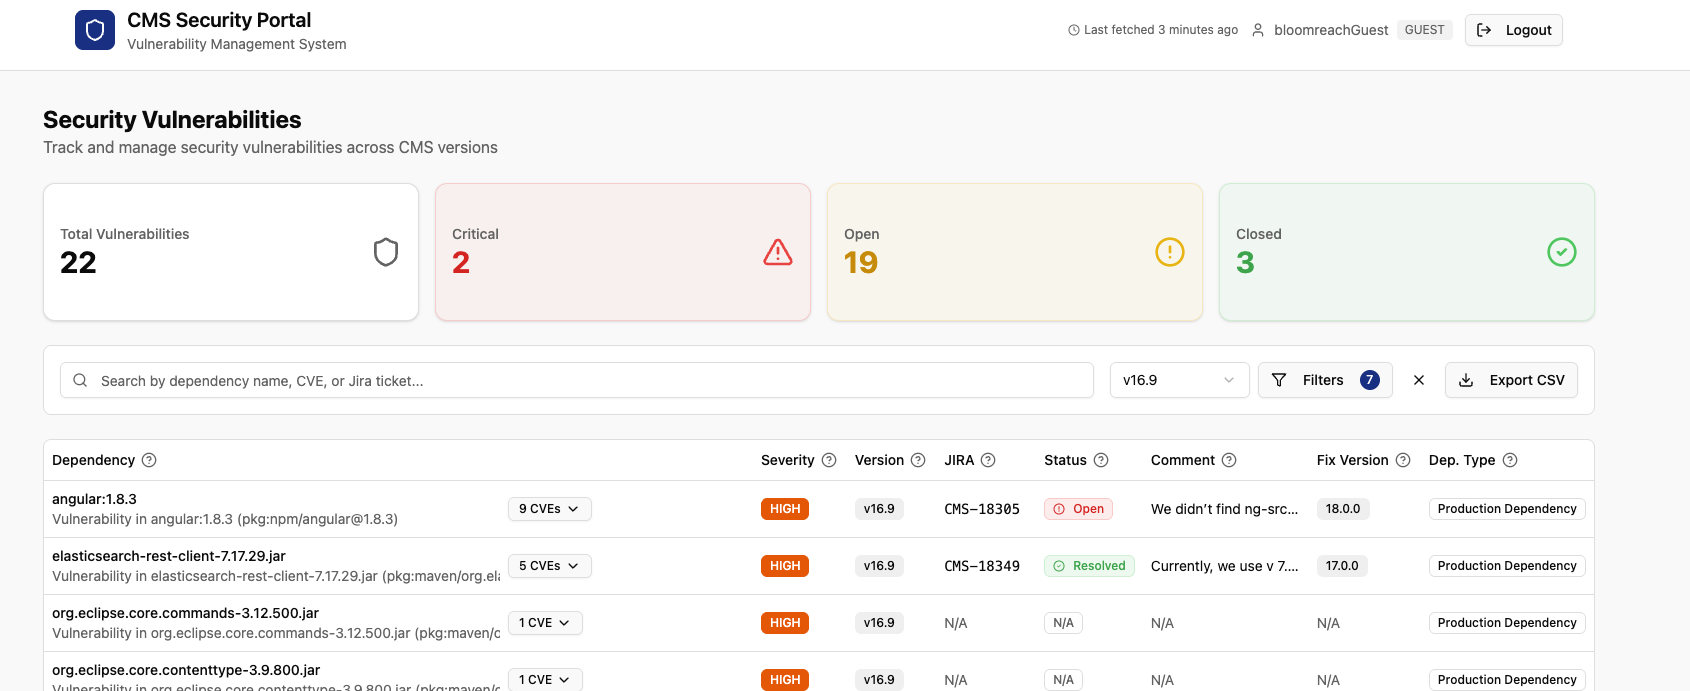Click help icon next to Version header
This screenshot has width=1690, height=691.
(x=918, y=460)
